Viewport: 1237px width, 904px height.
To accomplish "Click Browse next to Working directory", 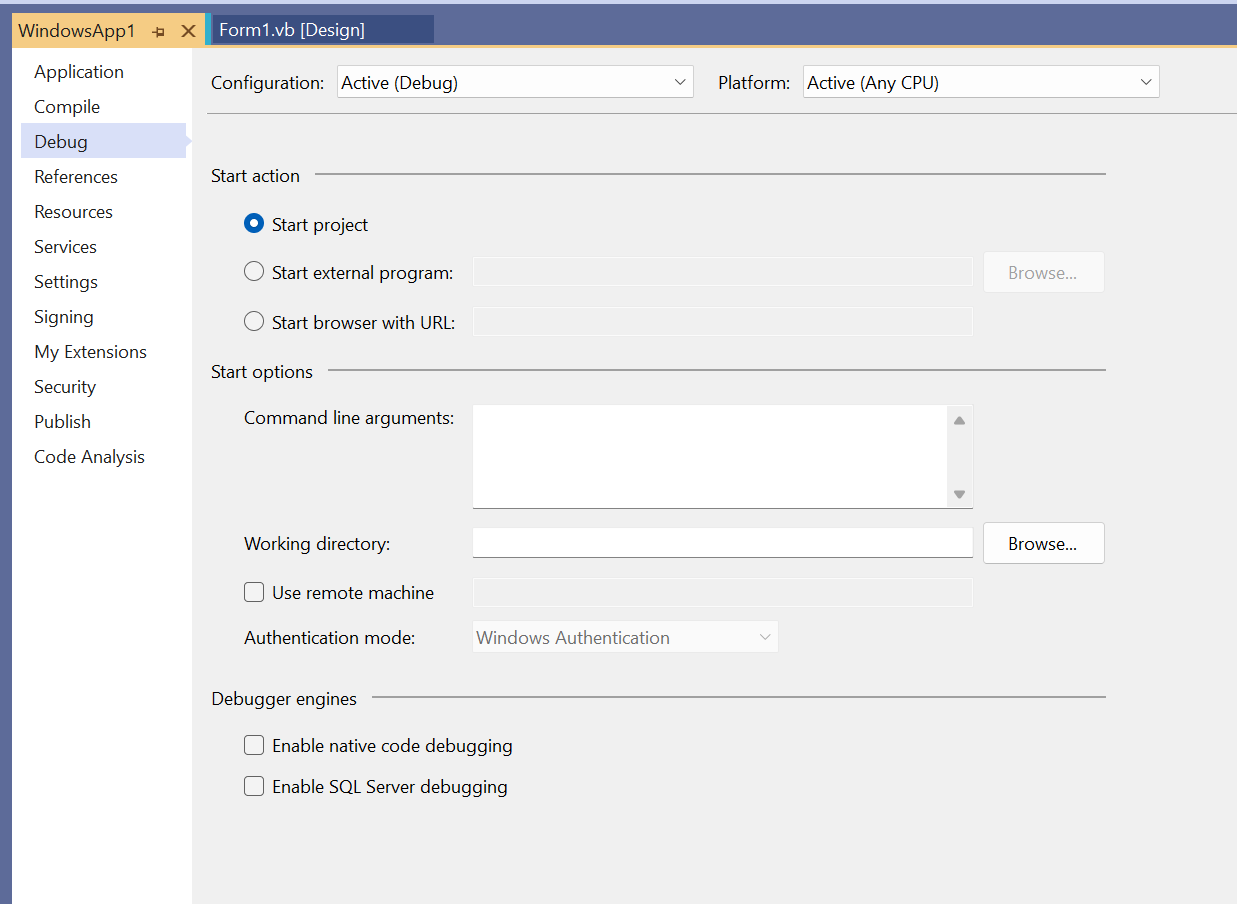I will (x=1043, y=543).
